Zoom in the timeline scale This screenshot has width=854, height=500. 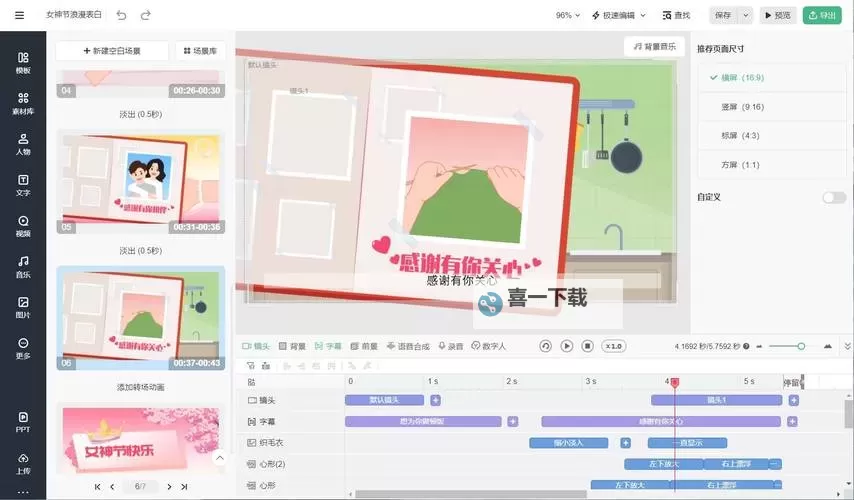[x=828, y=346]
